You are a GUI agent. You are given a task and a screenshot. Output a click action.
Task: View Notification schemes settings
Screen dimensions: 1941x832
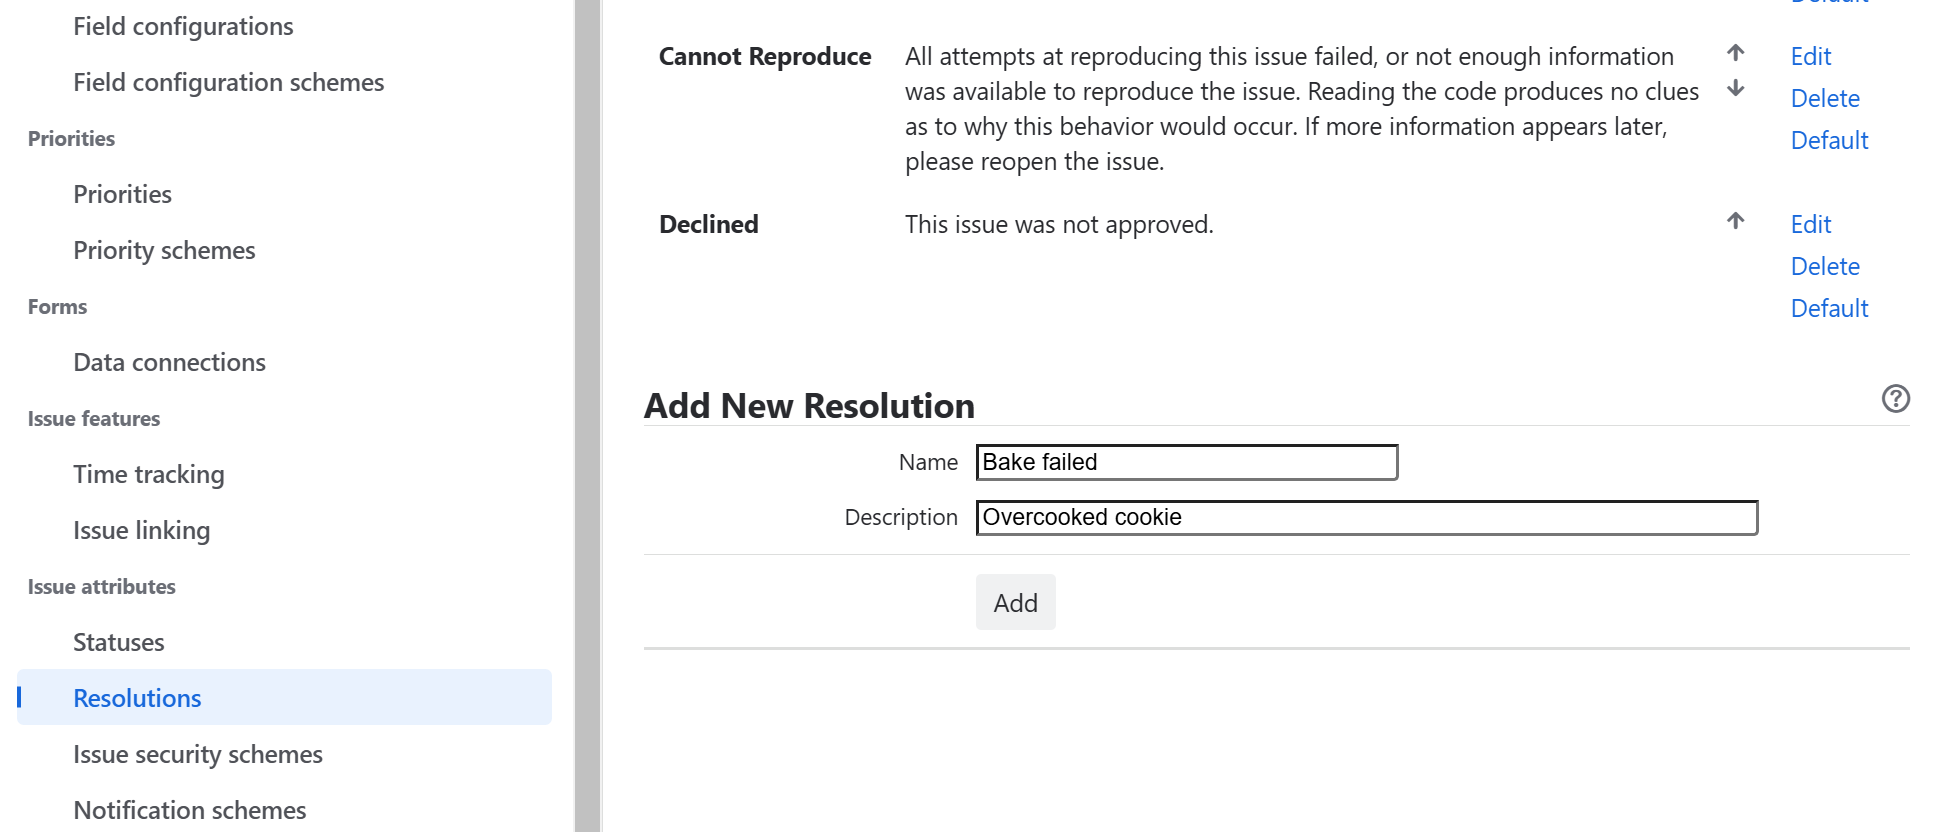coord(189,809)
